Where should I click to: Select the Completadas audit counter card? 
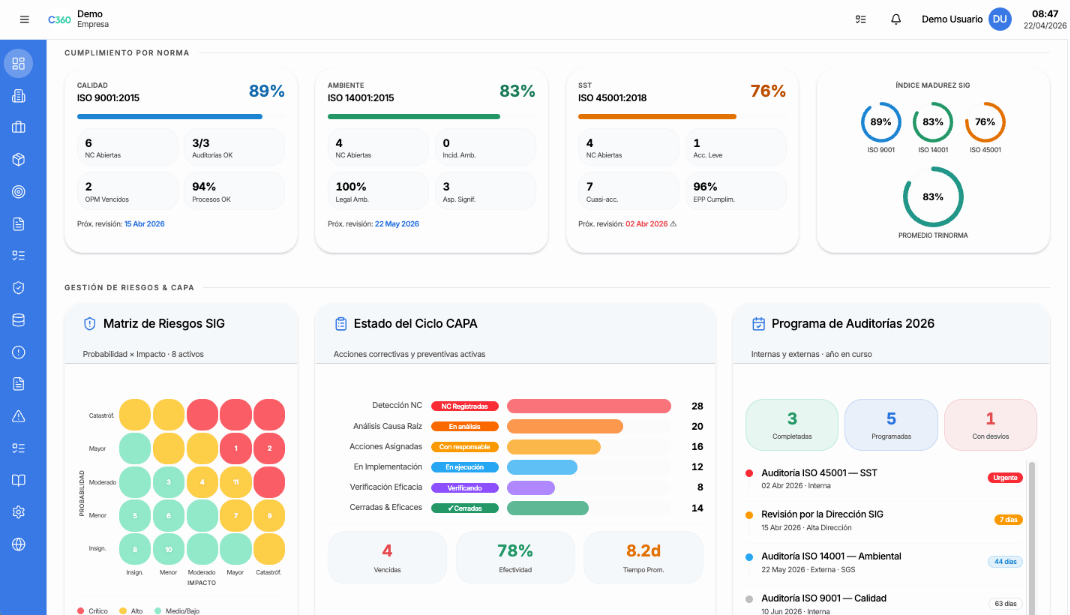point(792,425)
